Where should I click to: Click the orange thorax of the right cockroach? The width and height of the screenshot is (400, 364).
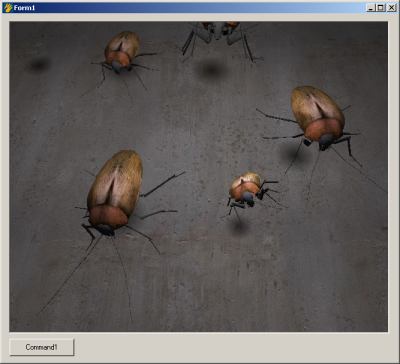(323, 128)
